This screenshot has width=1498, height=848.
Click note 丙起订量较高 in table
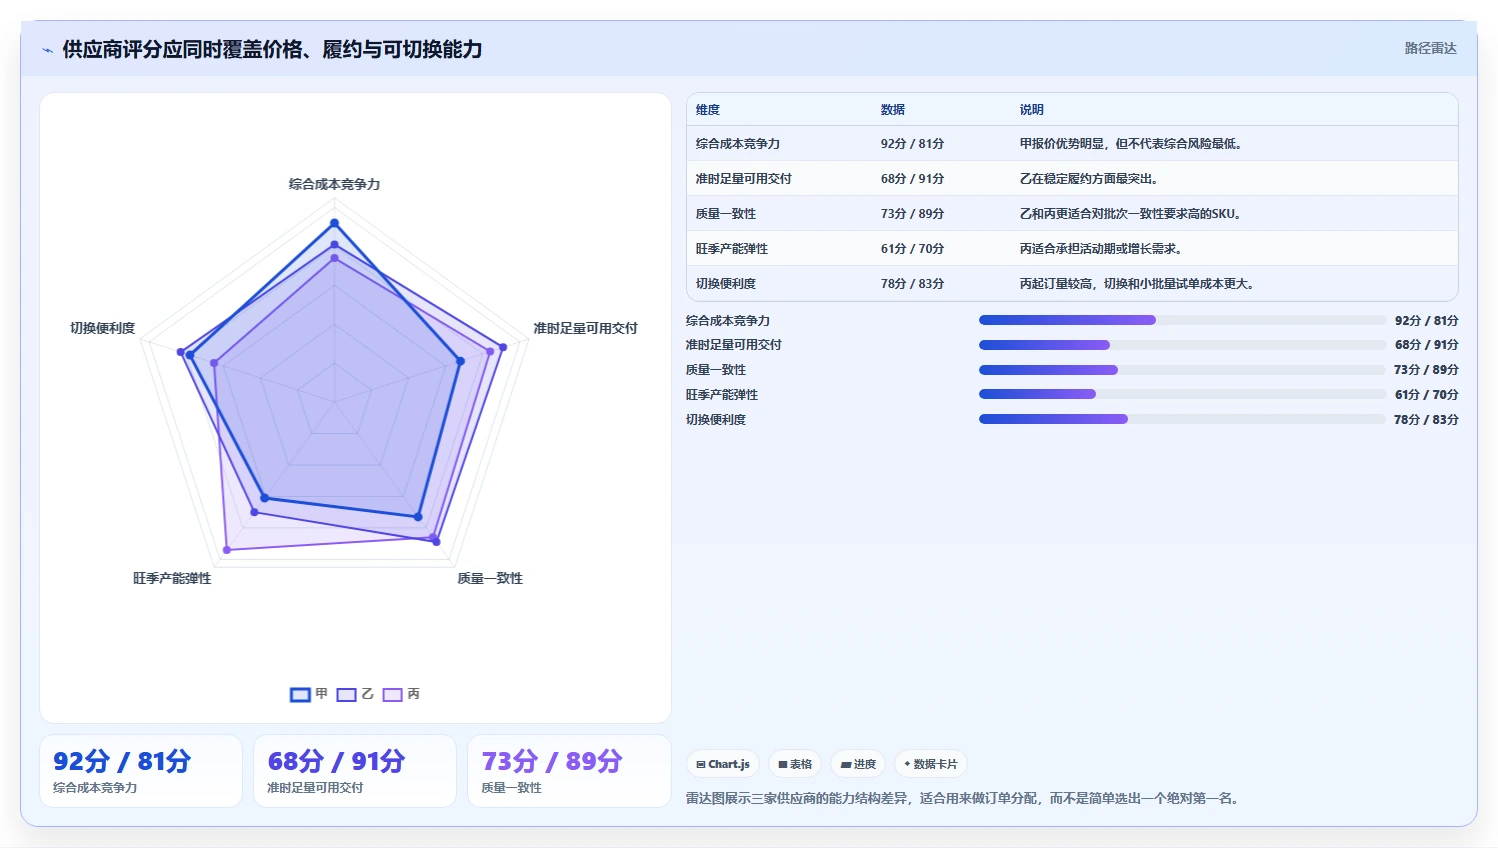pyautogui.click(x=1137, y=284)
